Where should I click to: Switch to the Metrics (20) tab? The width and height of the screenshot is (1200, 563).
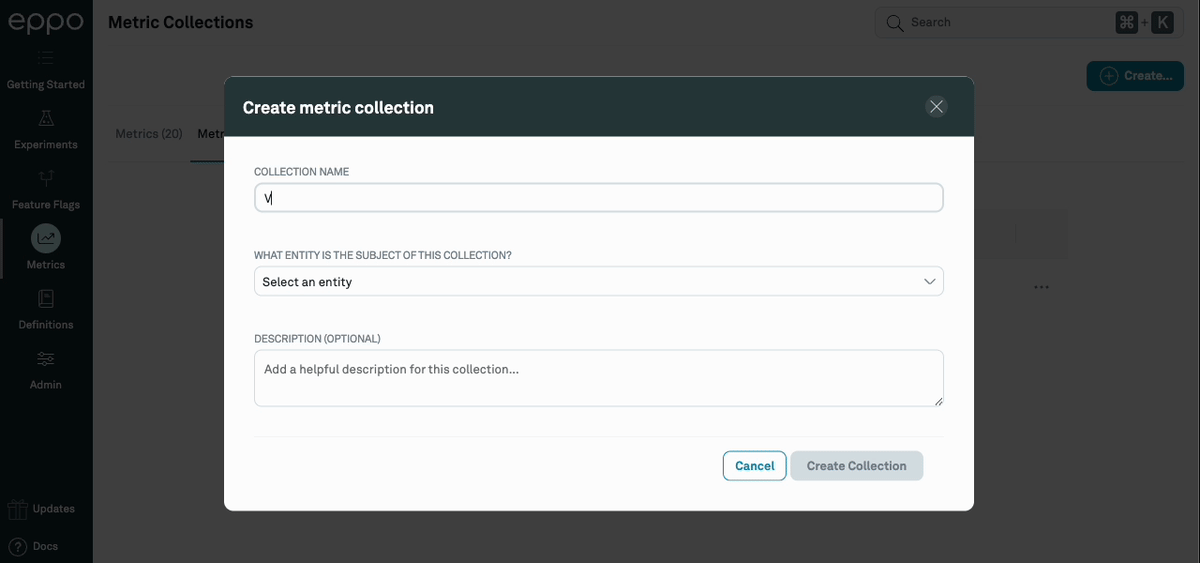click(x=149, y=134)
